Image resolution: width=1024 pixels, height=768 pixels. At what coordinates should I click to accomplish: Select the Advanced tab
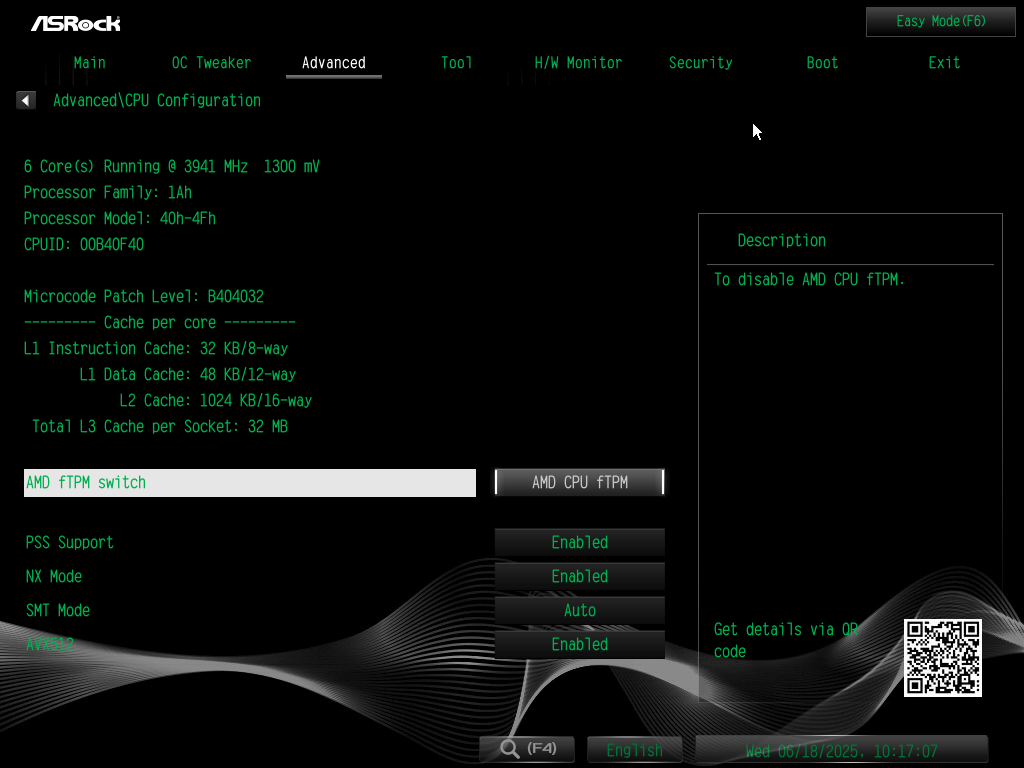point(334,63)
